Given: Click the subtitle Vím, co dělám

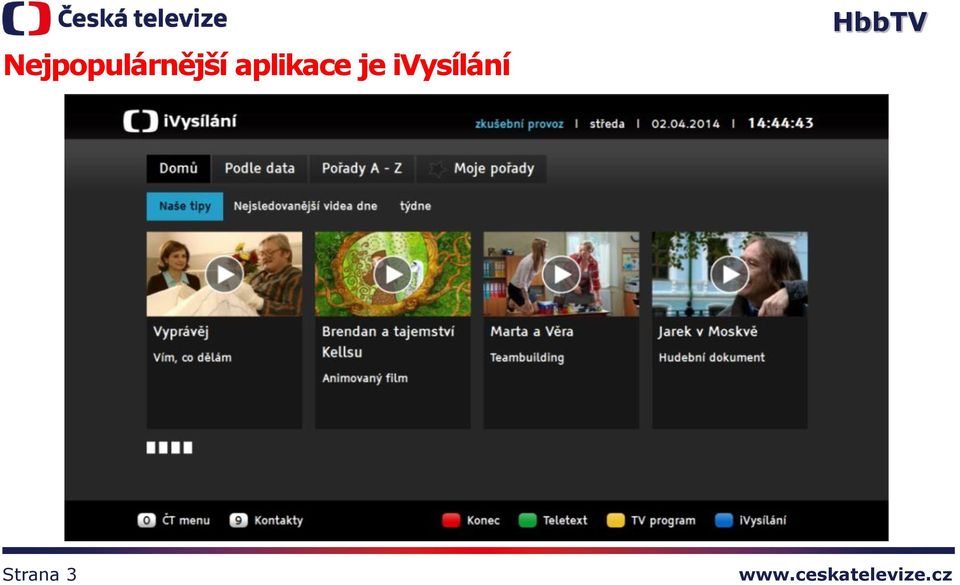Looking at the screenshot, I should [x=192, y=357].
